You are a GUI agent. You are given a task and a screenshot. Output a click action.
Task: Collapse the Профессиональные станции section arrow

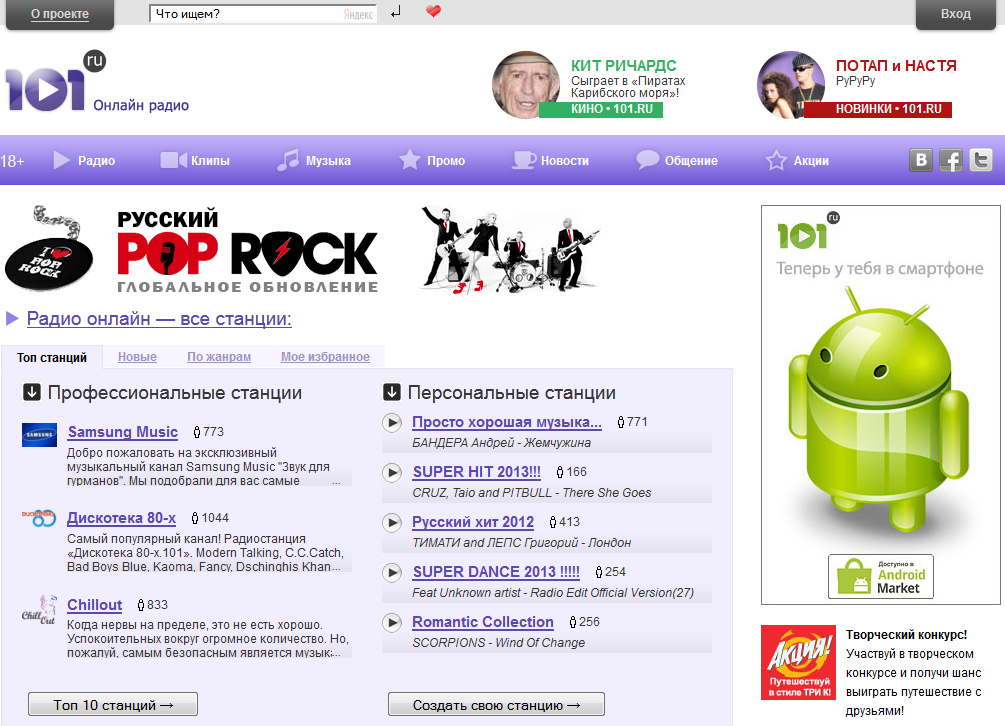32,392
